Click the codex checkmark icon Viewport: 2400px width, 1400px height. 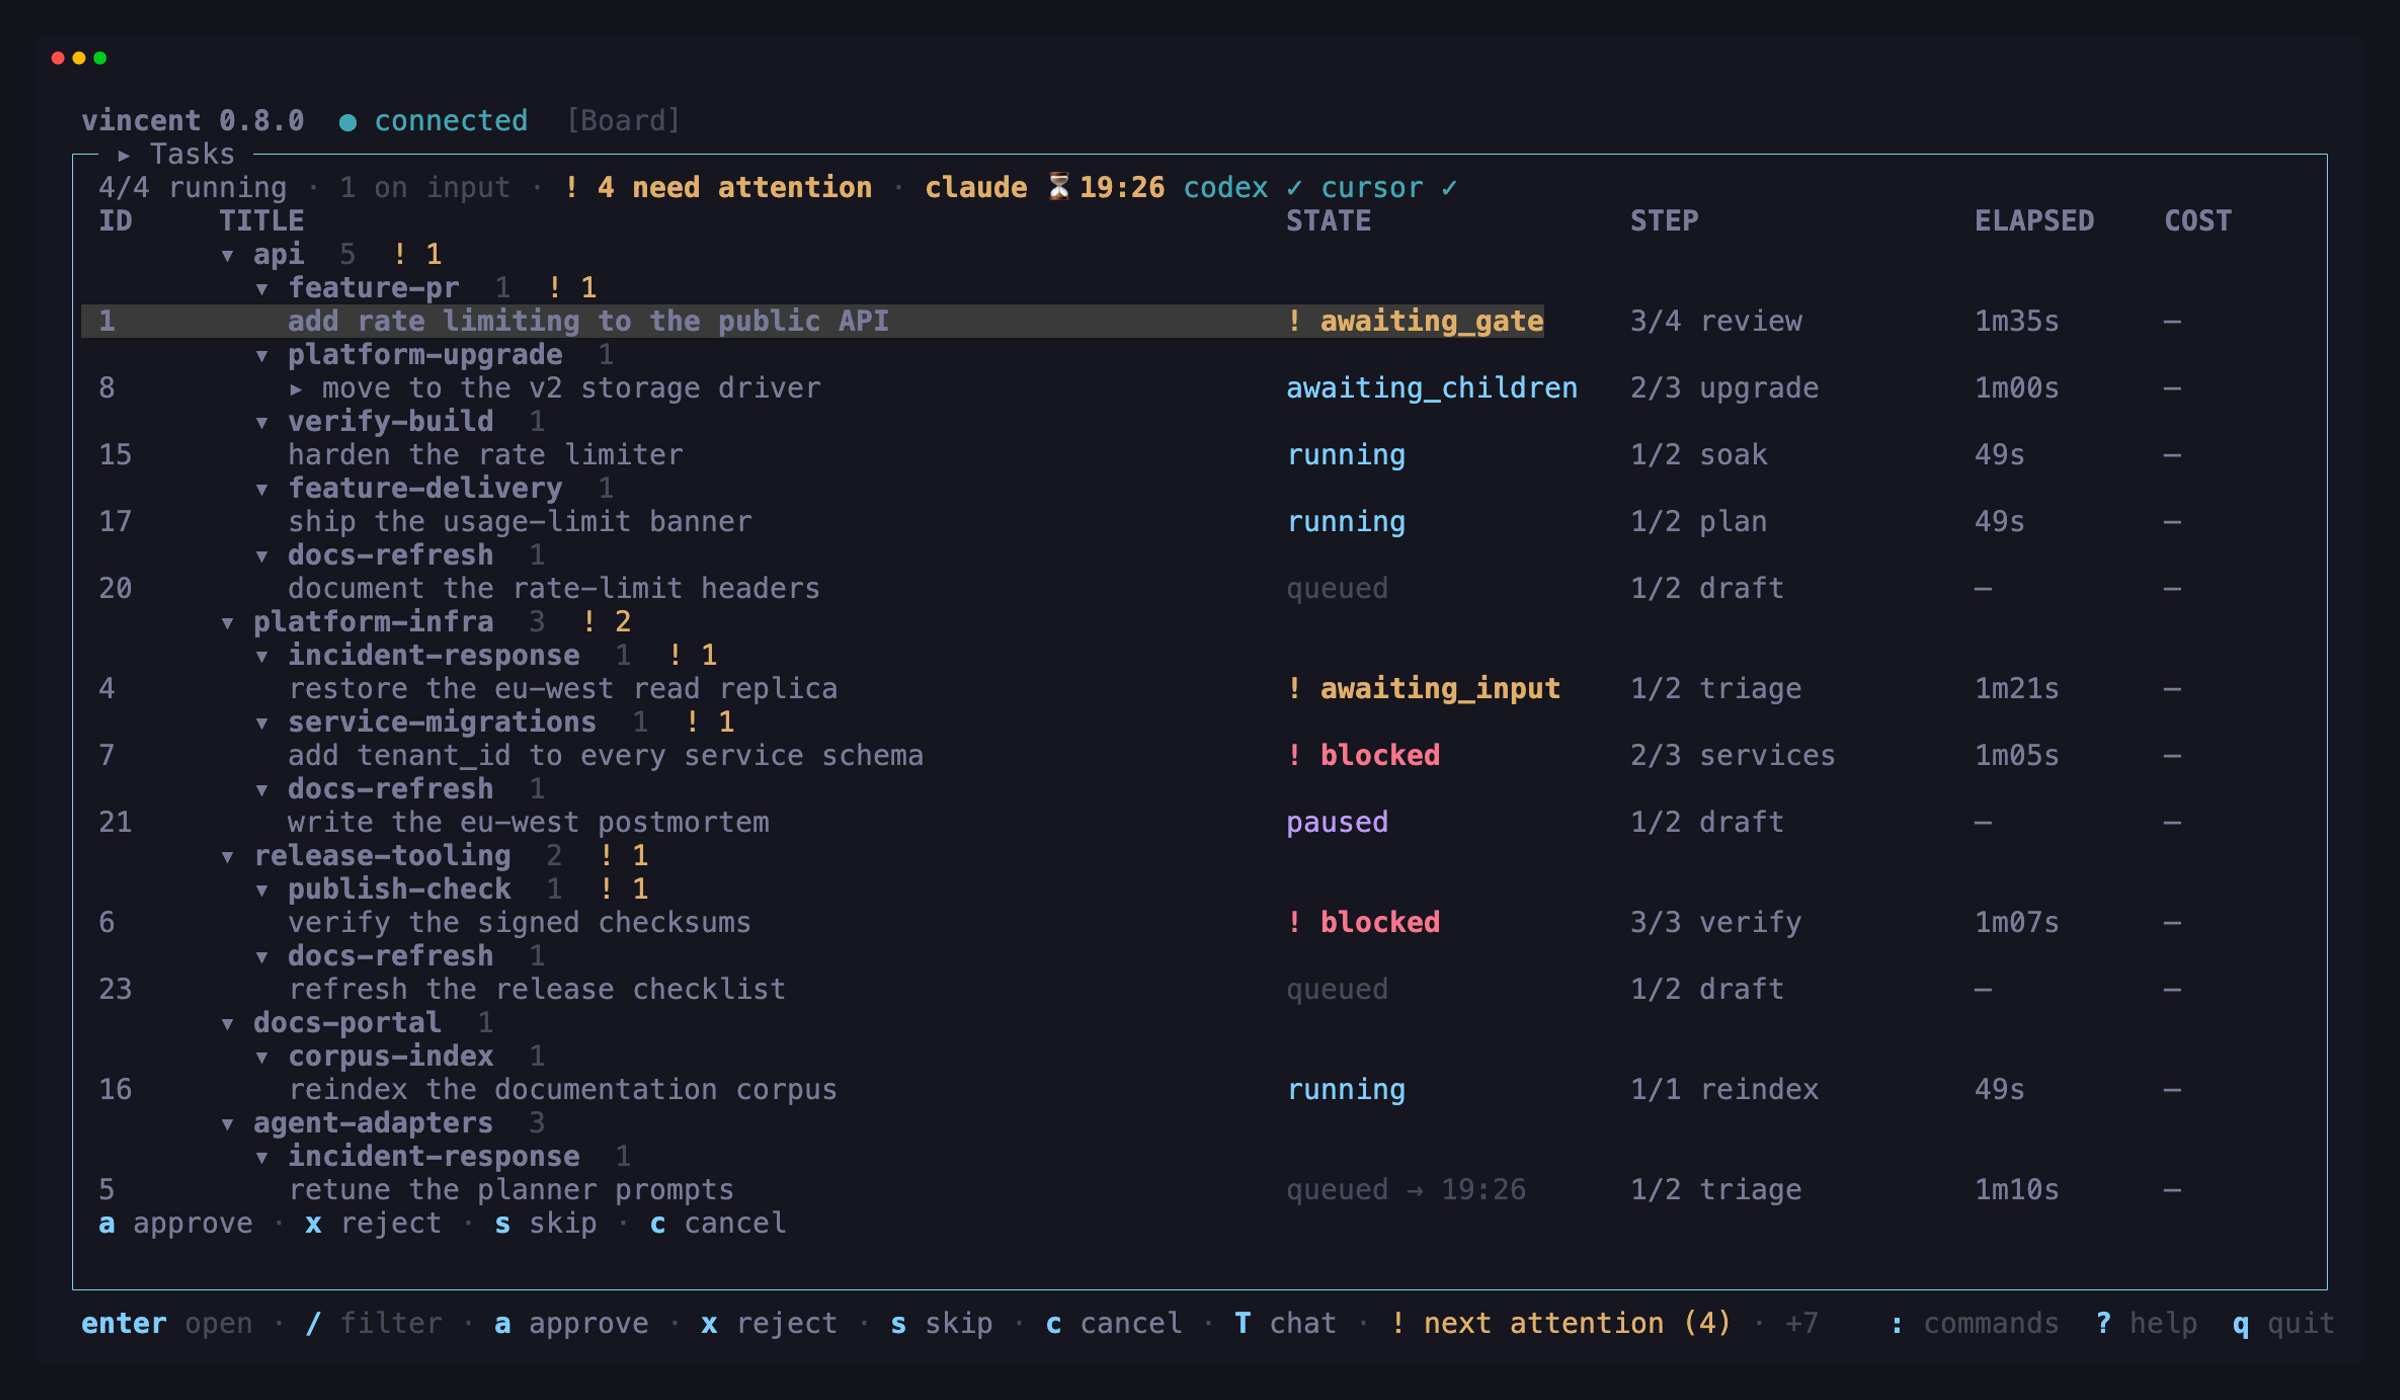[1294, 188]
